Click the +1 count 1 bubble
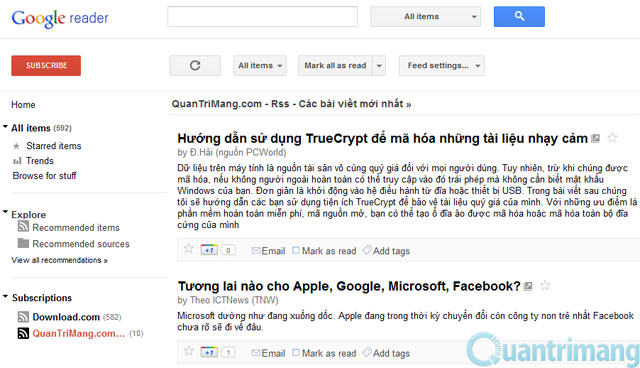The image size is (640, 368). (x=228, y=352)
